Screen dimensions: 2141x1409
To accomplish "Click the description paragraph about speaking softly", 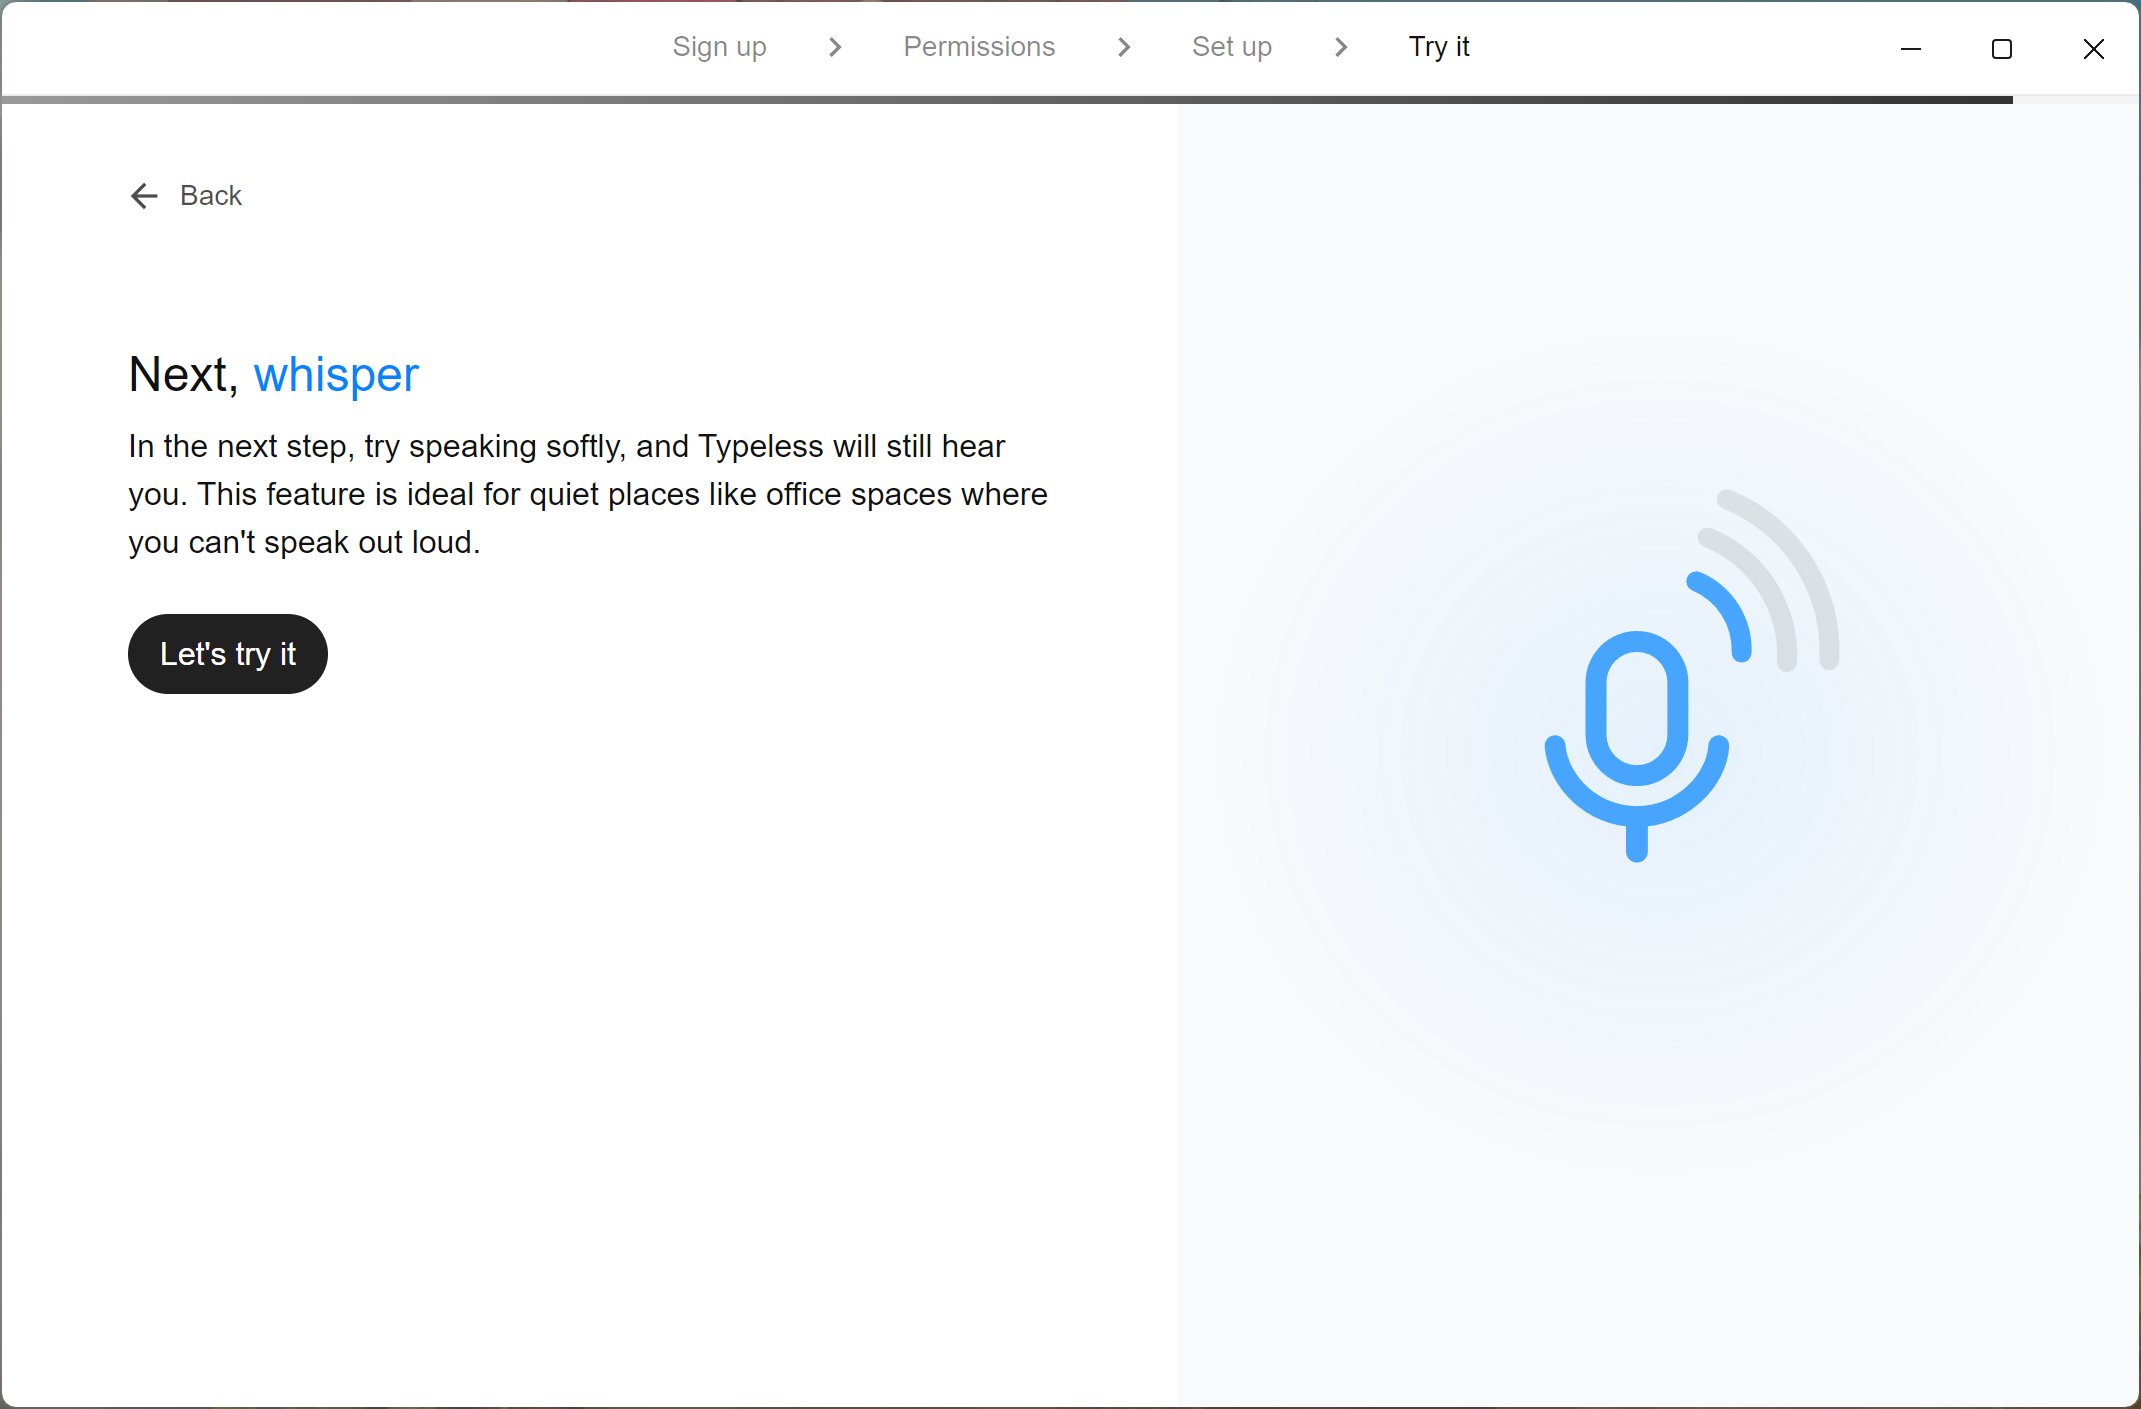I will [x=587, y=494].
